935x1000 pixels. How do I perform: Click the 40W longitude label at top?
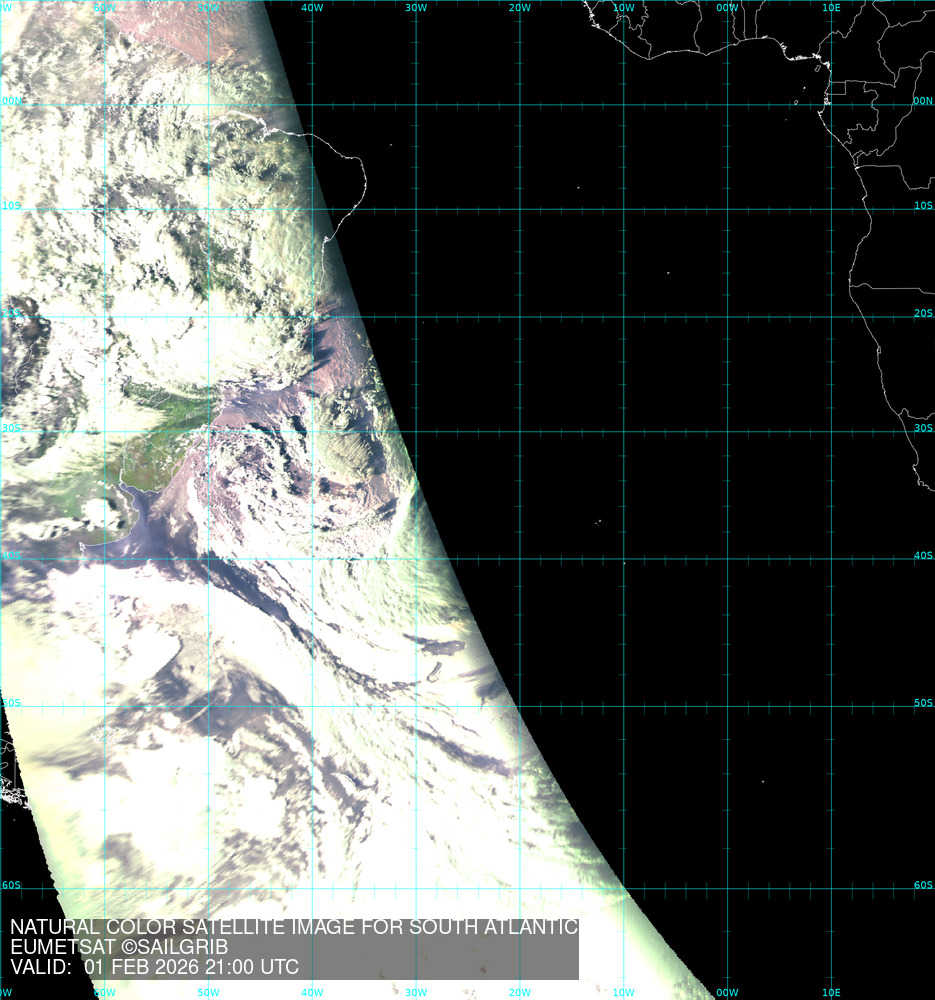[x=312, y=7]
